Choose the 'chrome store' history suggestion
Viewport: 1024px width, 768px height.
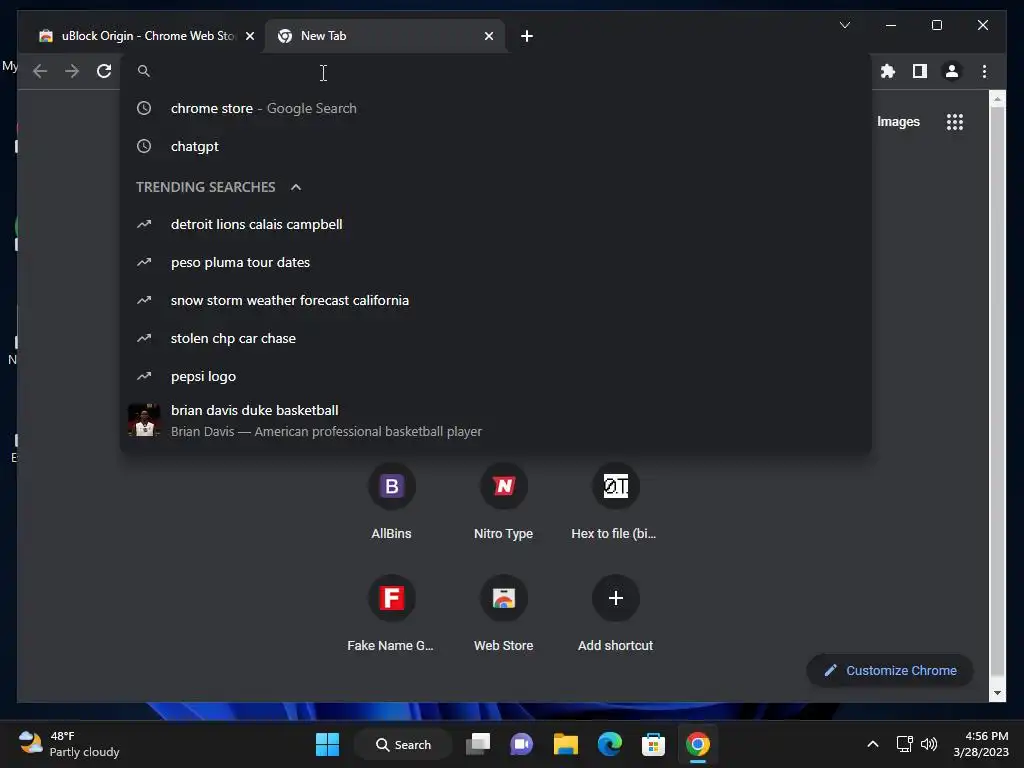[496, 108]
